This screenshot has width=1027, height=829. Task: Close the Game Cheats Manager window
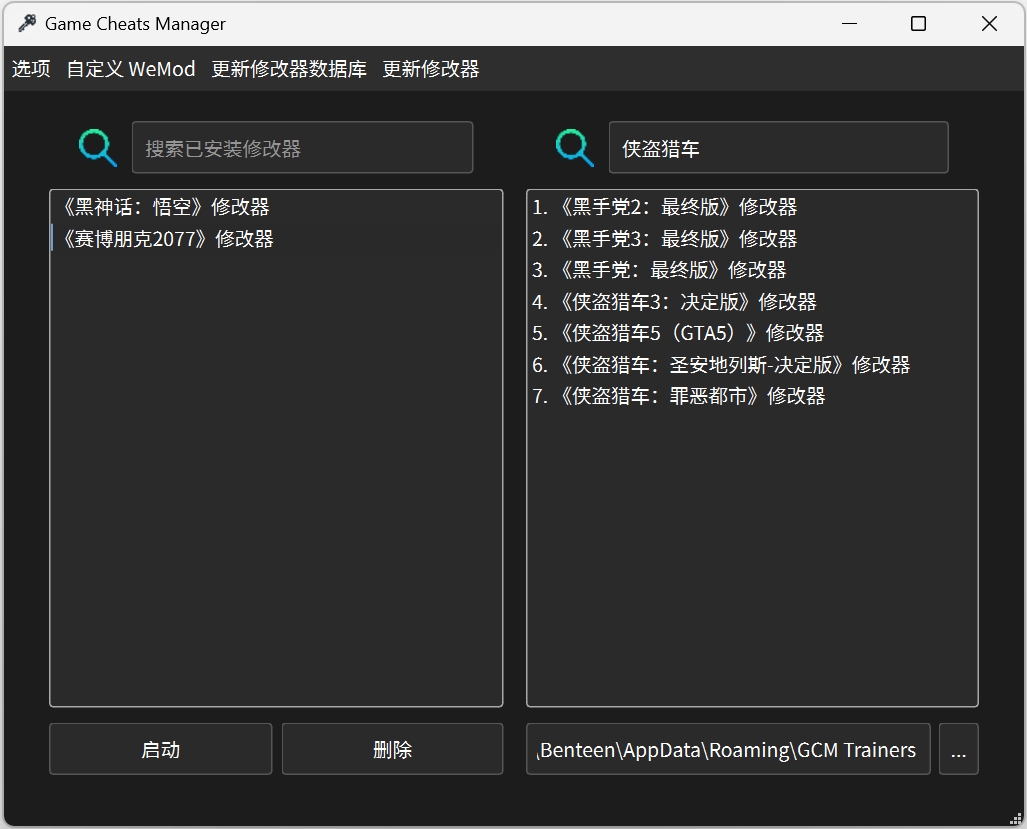point(989,24)
